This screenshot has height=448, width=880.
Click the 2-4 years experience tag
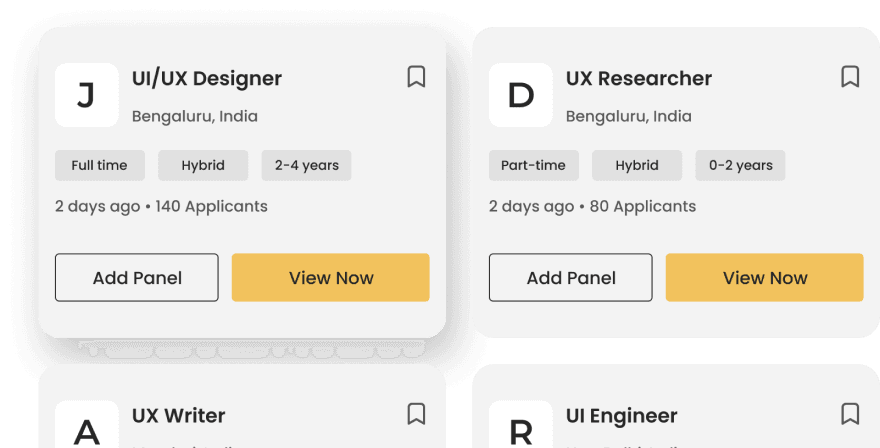[x=306, y=165]
